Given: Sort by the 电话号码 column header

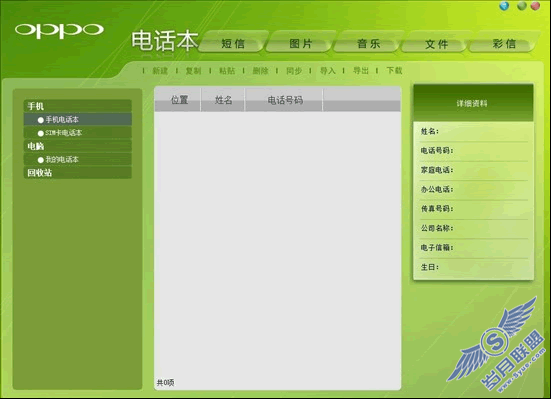Looking at the screenshot, I should pyautogui.click(x=284, y=100).
